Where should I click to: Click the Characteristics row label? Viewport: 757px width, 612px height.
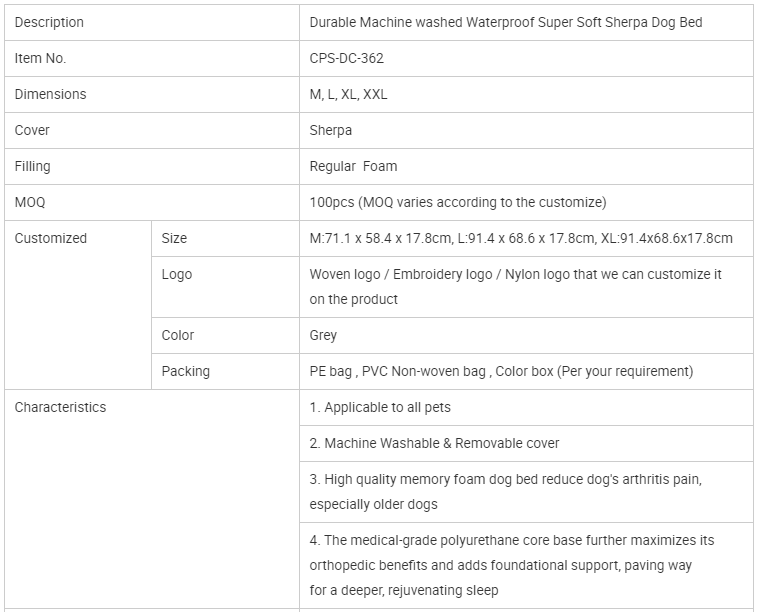60,407
